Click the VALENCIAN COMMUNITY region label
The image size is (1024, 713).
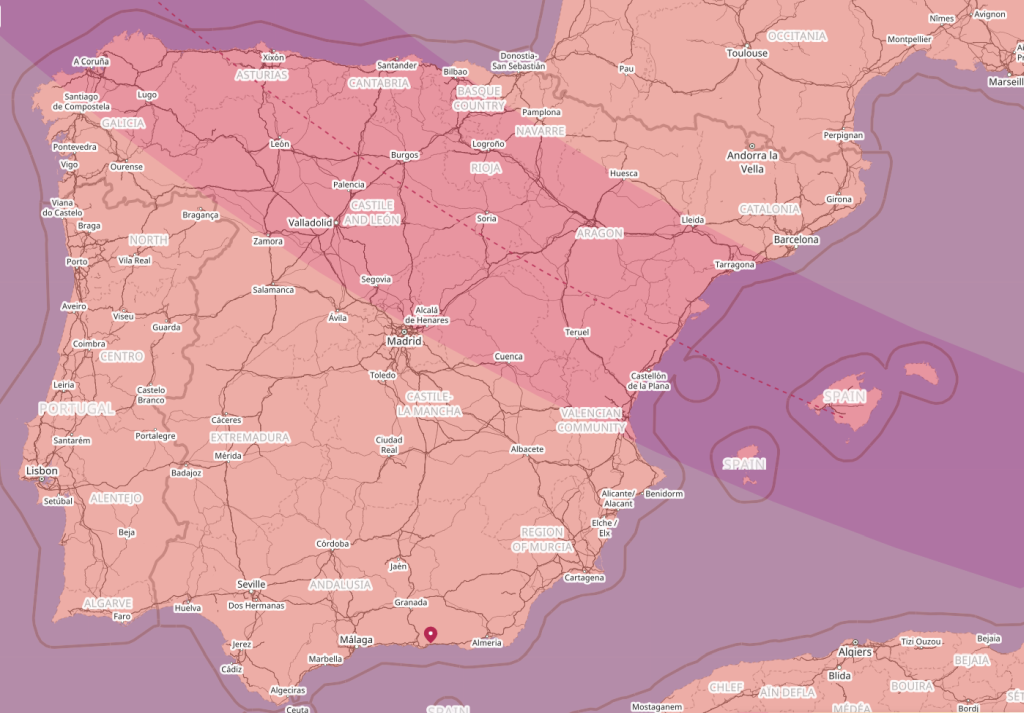tap(591, 420)
